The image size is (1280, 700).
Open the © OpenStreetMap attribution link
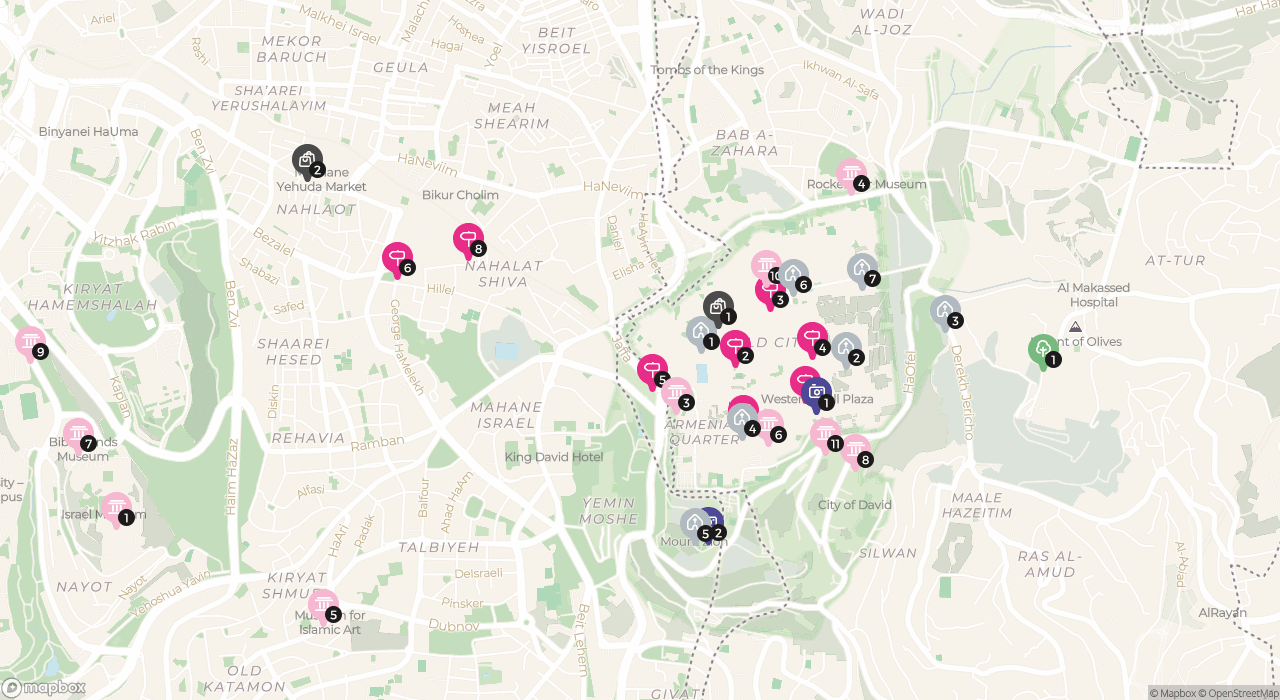(1236, 693)
